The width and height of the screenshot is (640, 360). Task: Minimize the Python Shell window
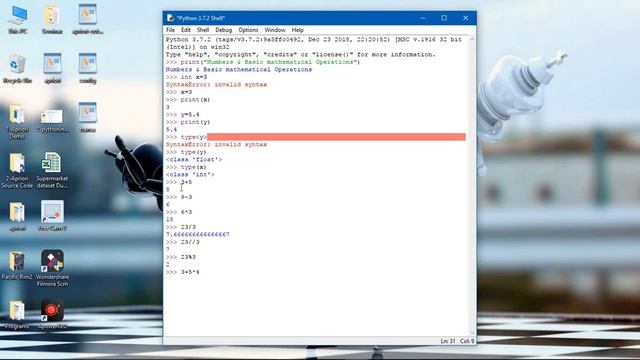click(x=423, y=18)
